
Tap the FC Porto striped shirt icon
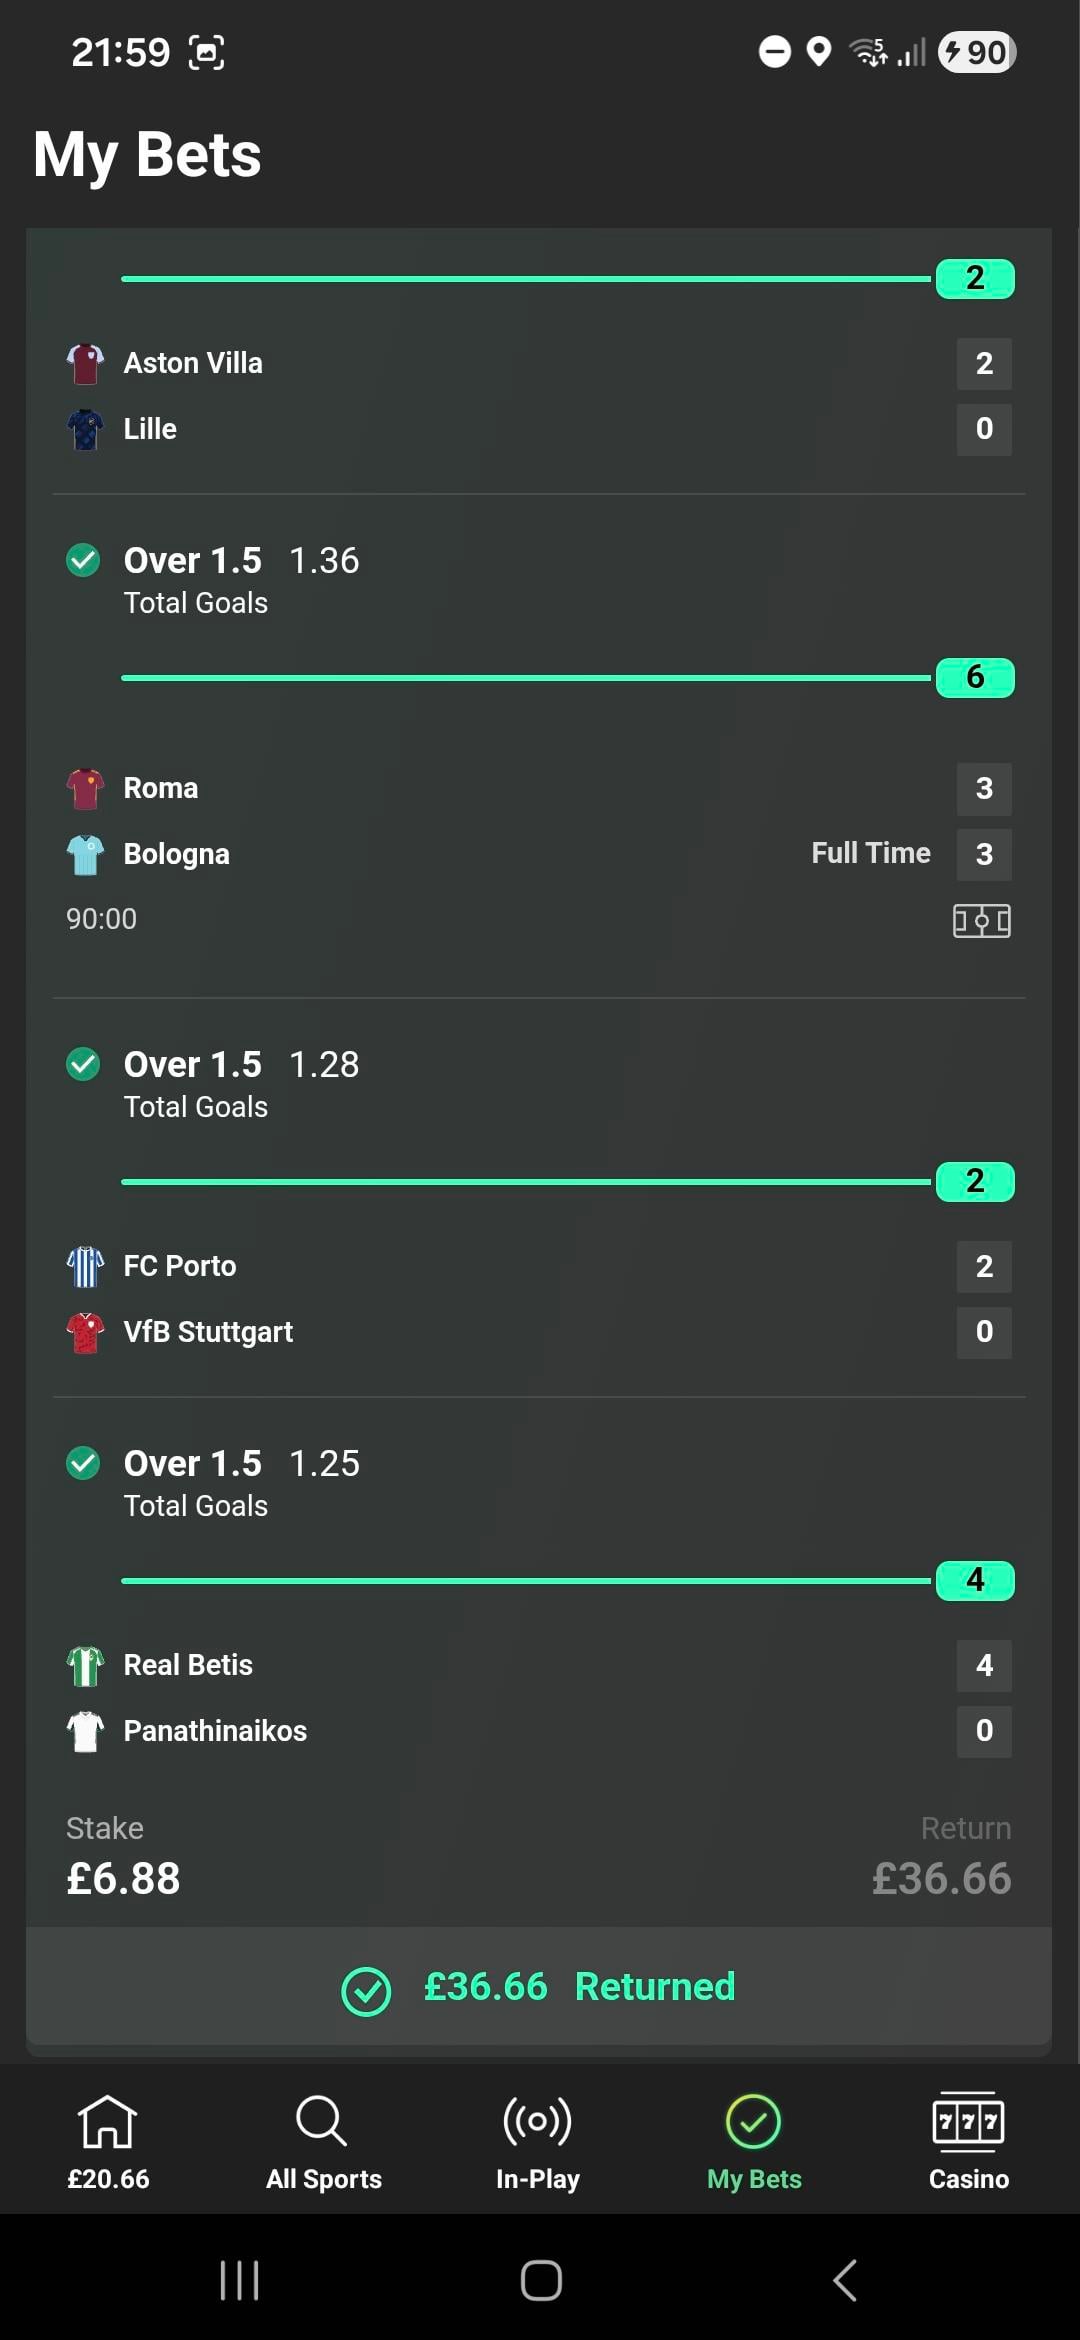pos(85,1267)
